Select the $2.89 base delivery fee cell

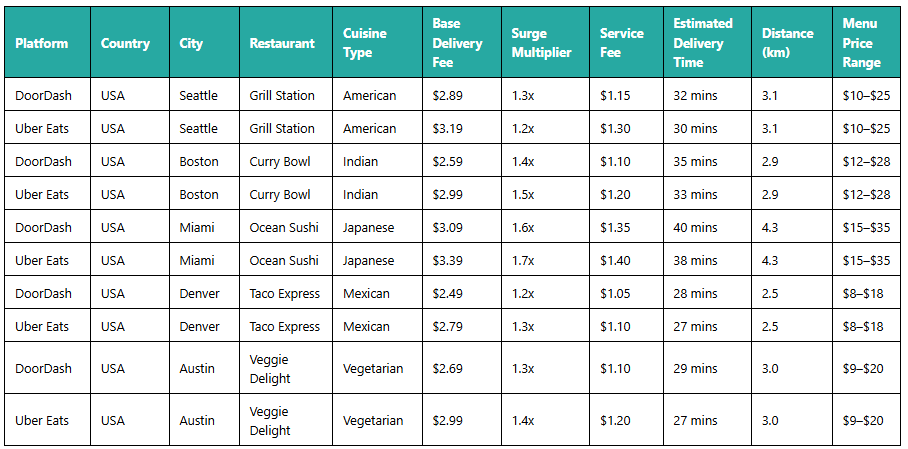[448, 95]
